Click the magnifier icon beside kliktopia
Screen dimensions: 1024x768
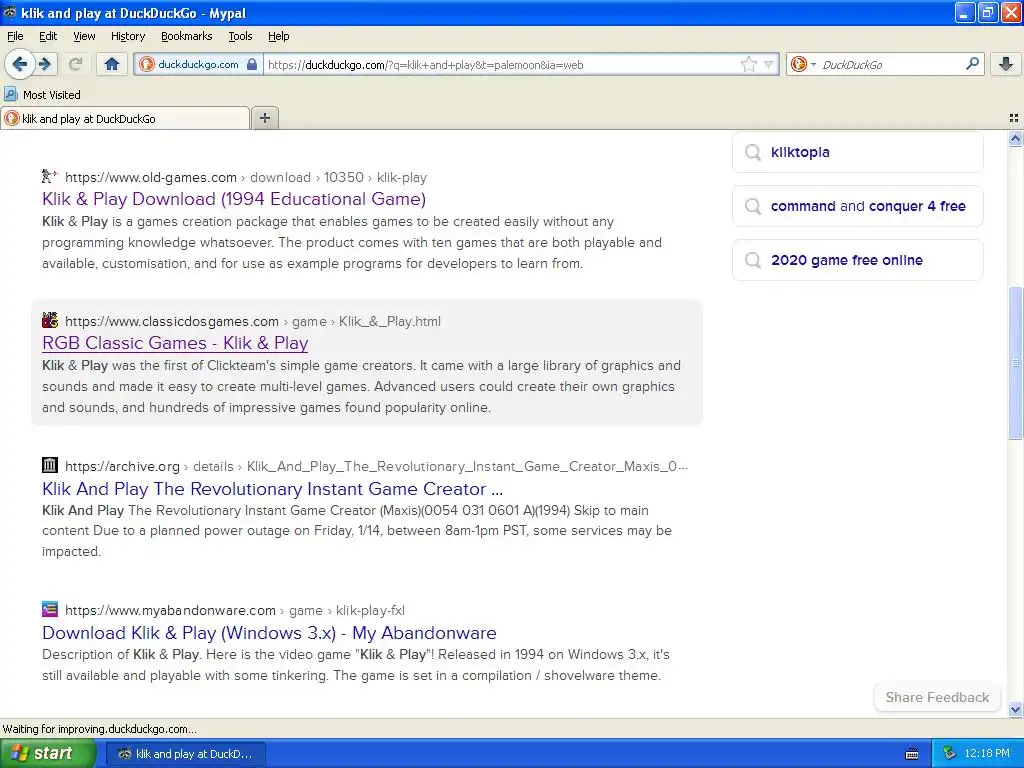click(753, 152)
